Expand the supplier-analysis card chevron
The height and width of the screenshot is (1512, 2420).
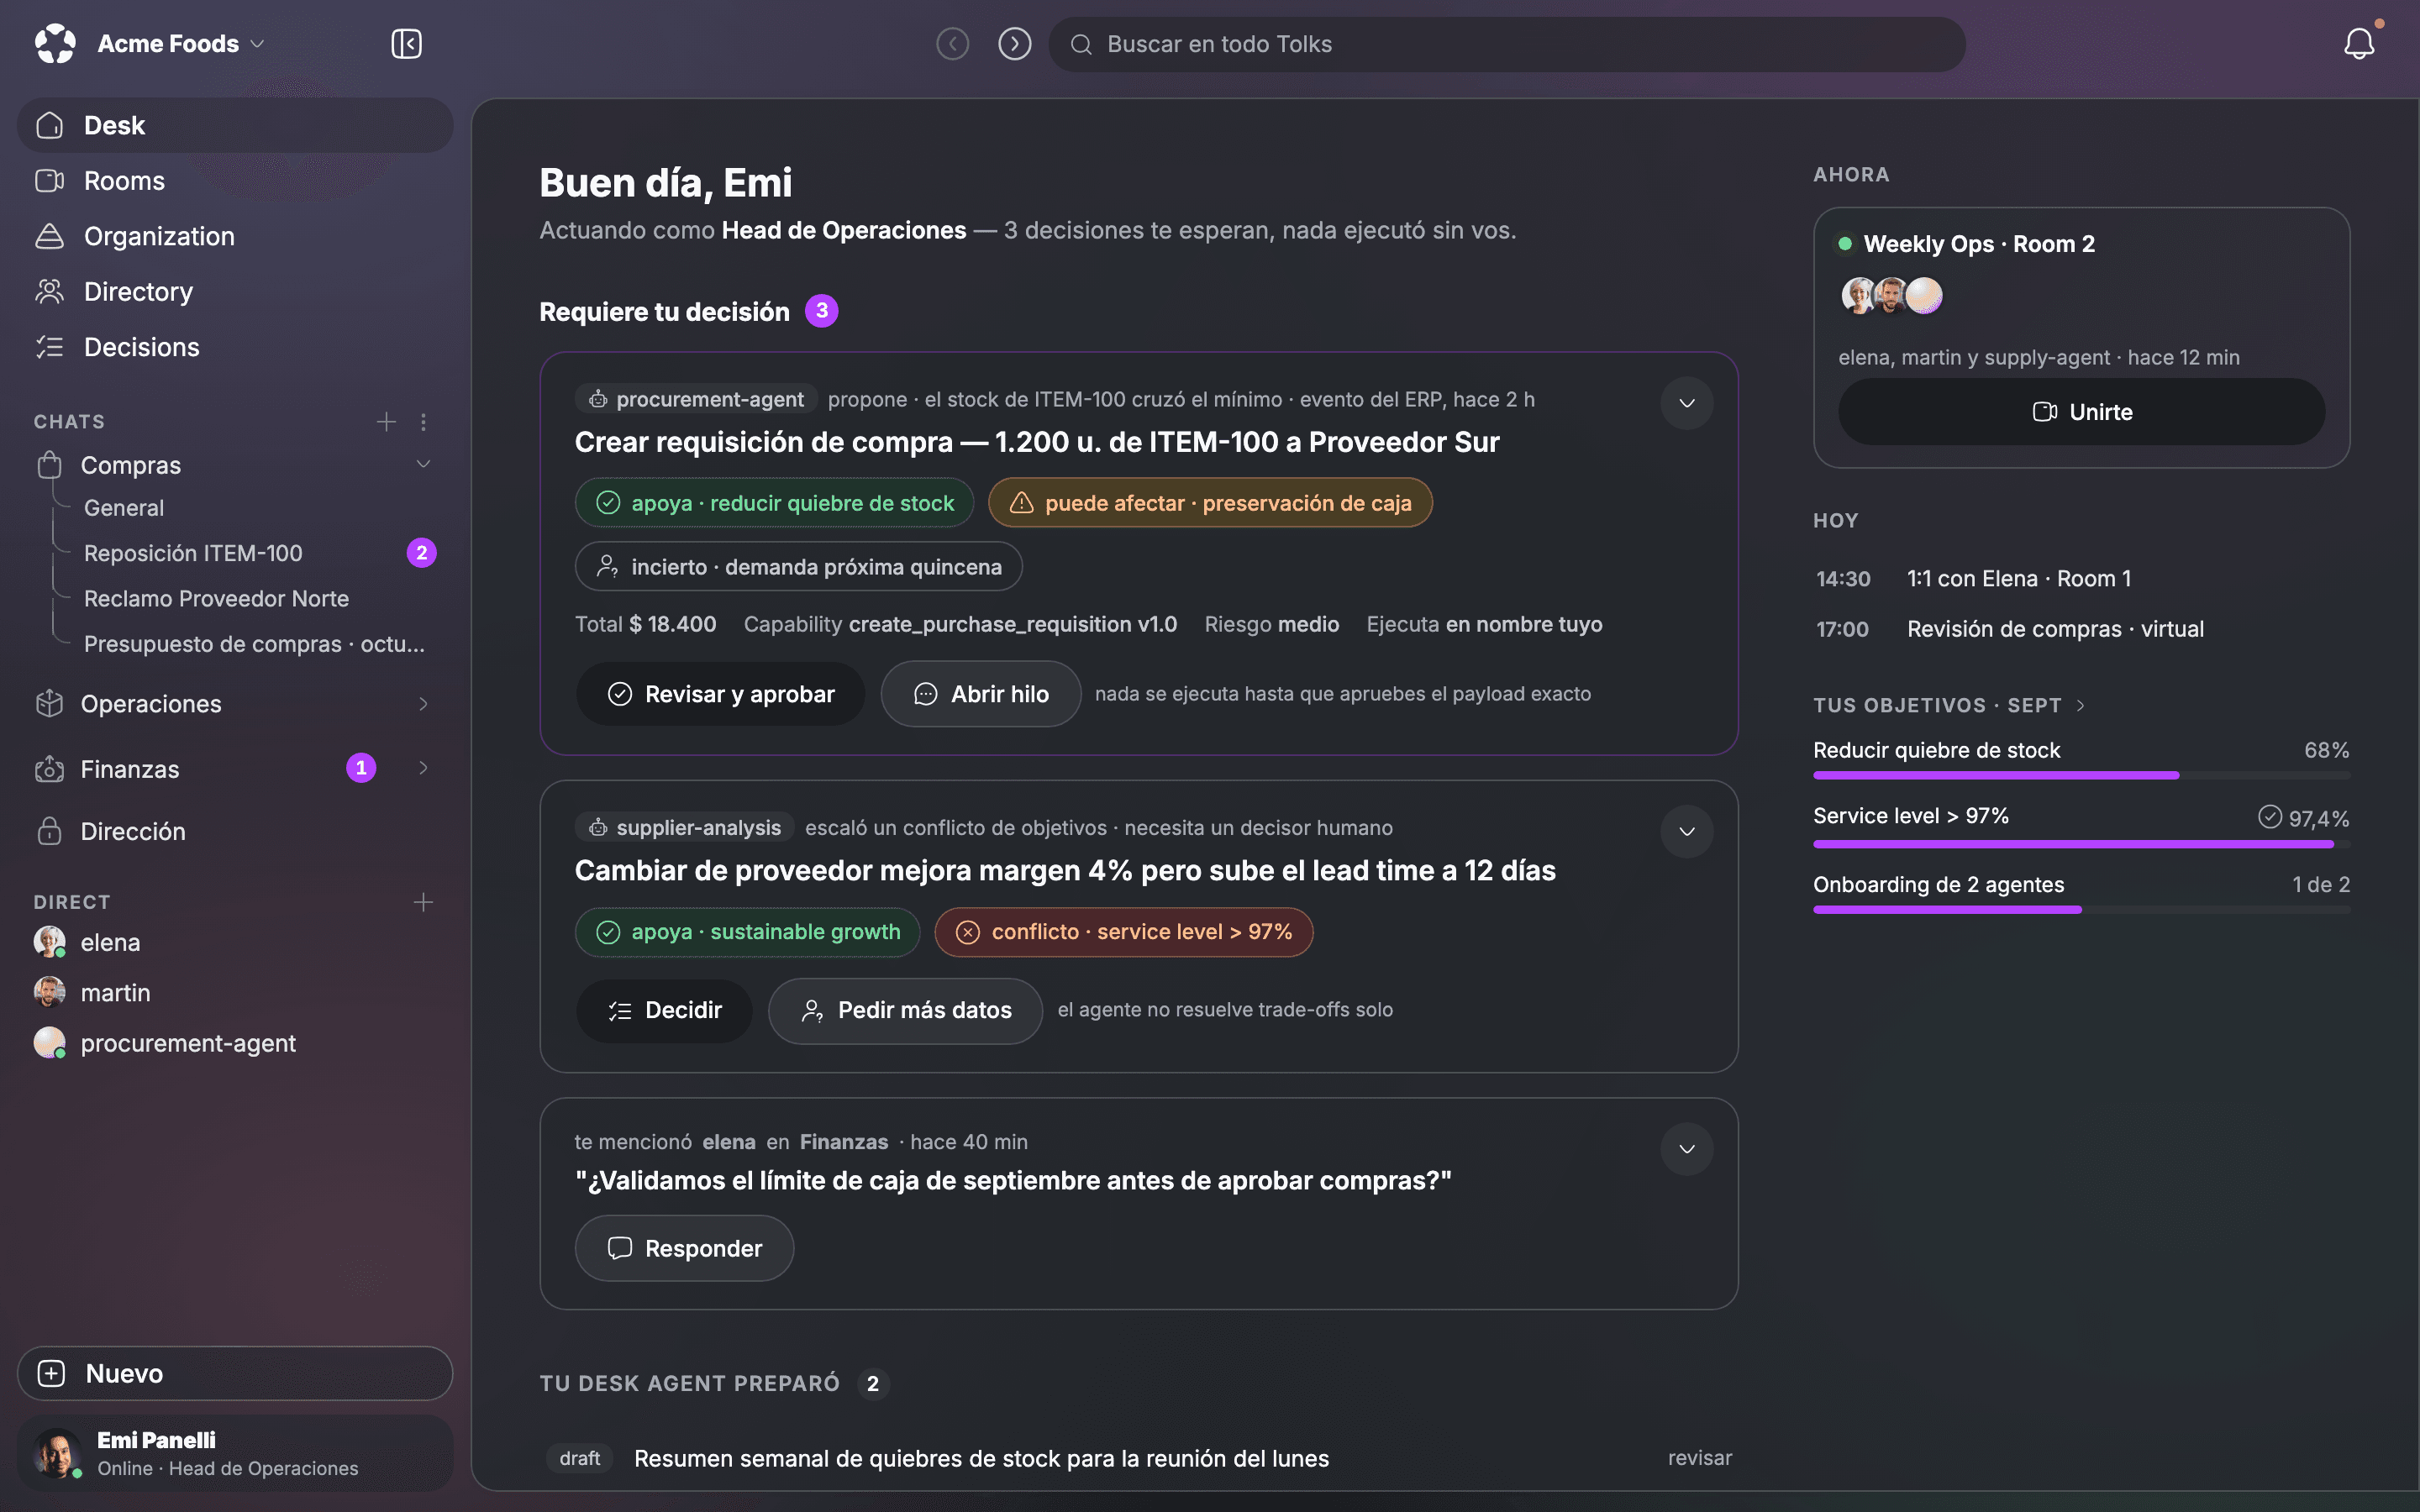click(1687, 832)
